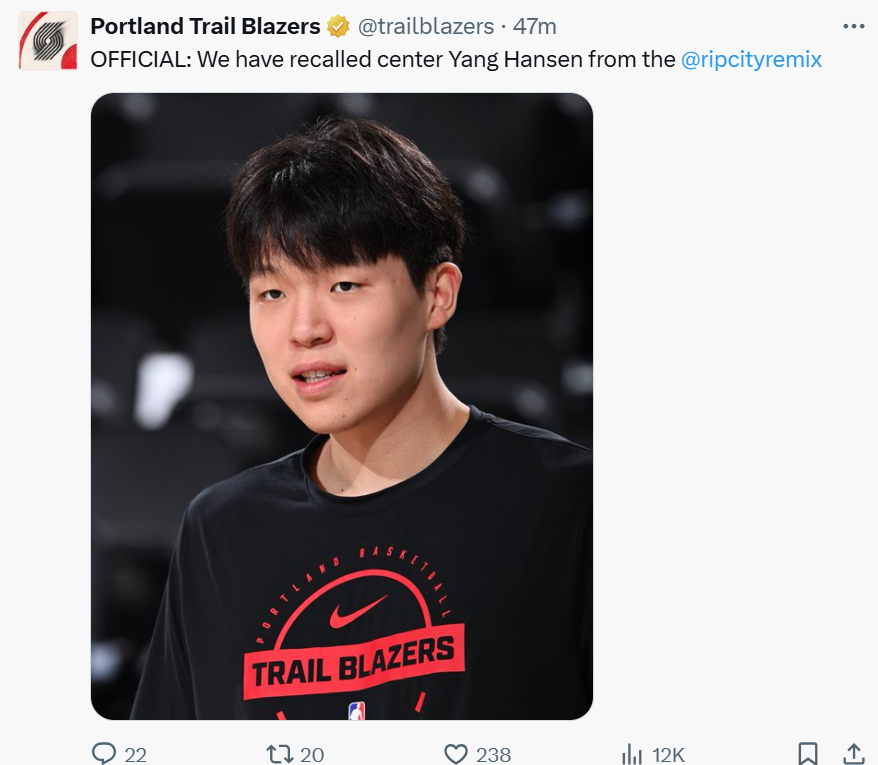Screen dimensions: 878x765
Task: Open the reply speech bubble icon
Action: point(104,753)
